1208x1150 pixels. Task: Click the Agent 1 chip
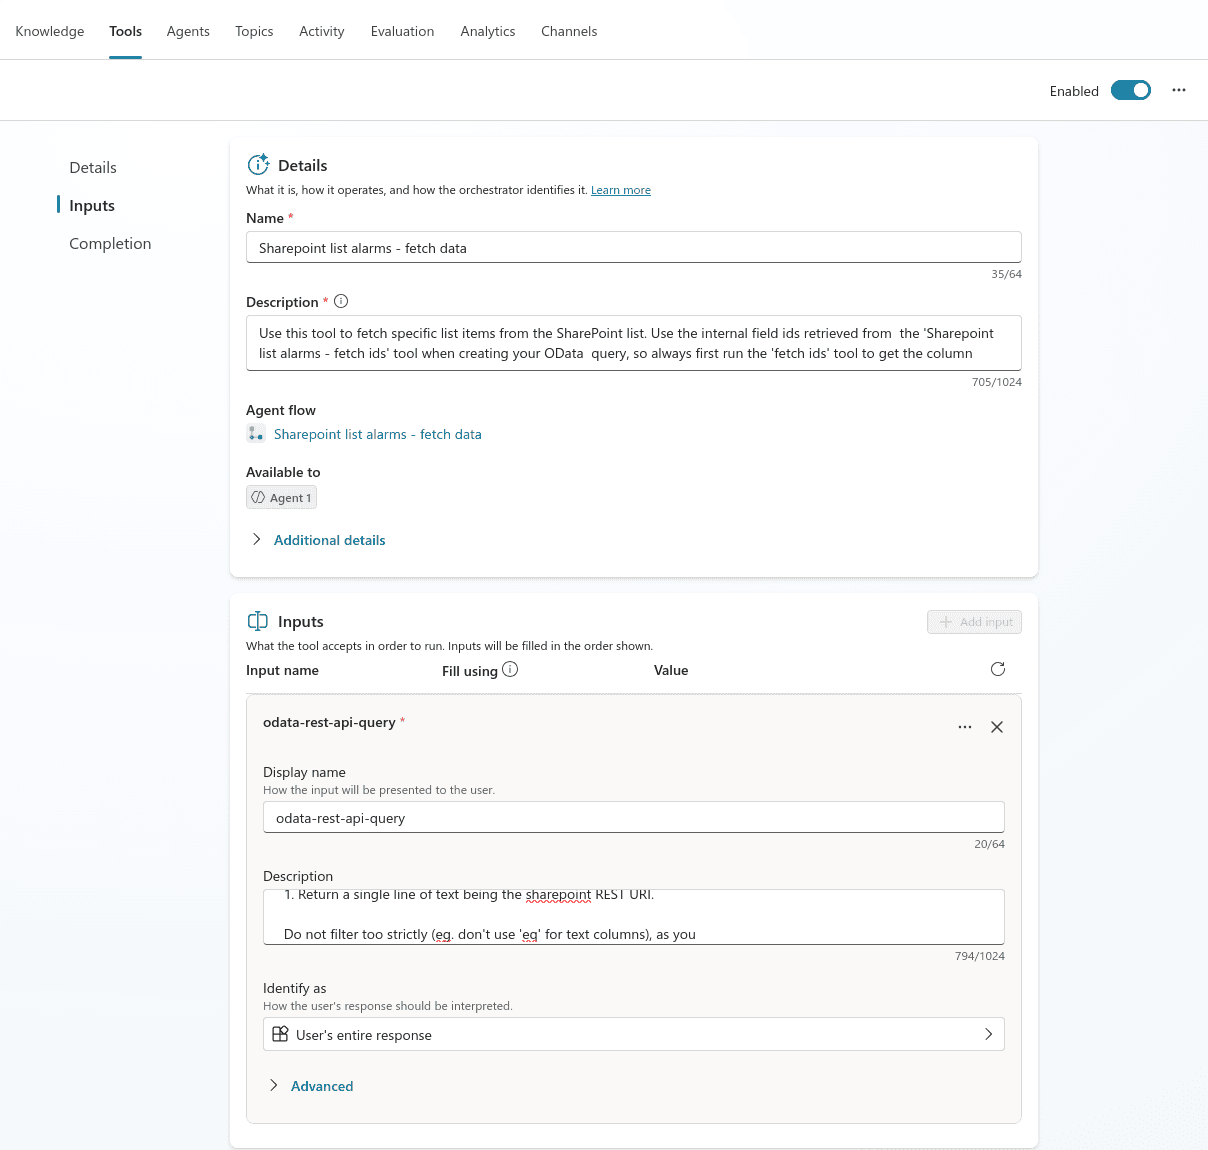tap(281, 497)
